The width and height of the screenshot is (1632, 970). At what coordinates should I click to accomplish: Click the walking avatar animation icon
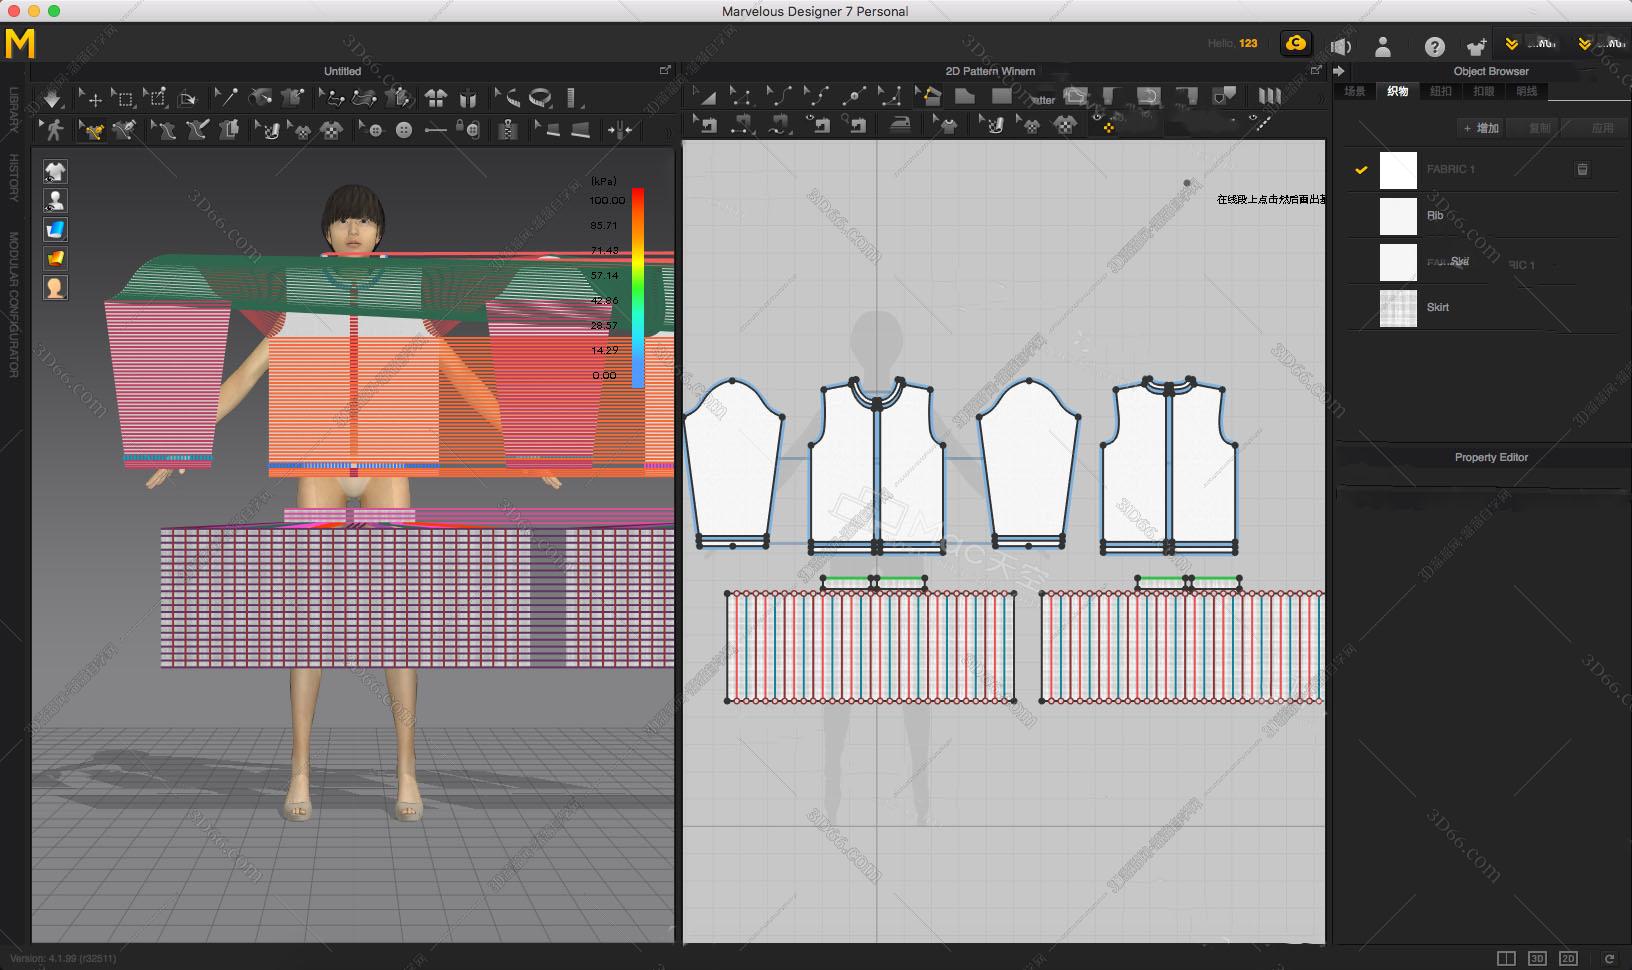(x=54, y=129)
